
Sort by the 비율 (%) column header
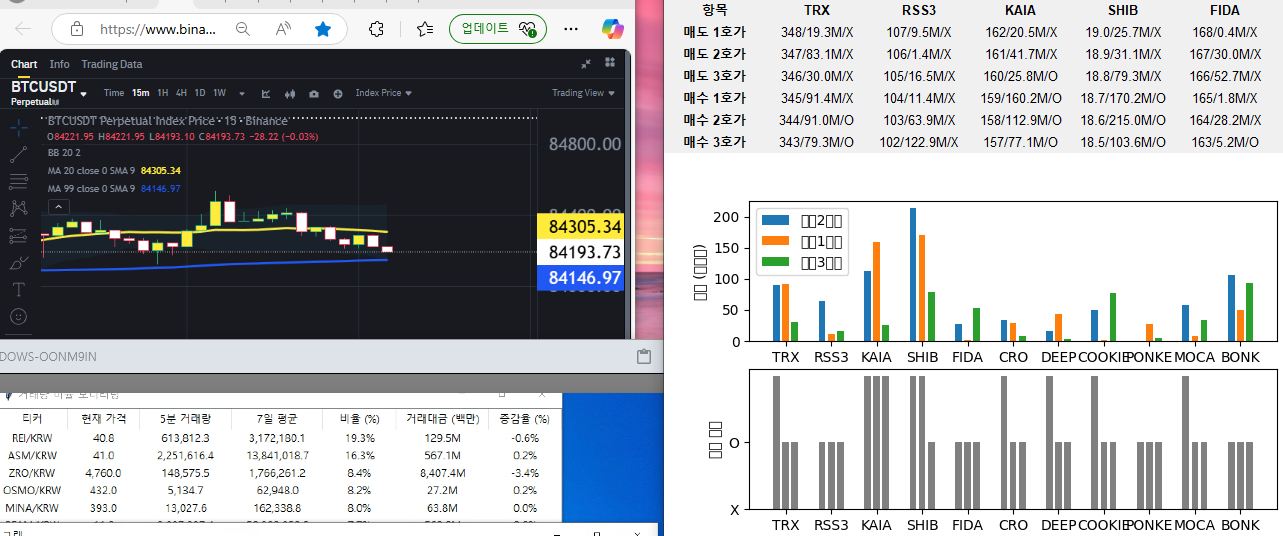click(x=360, y=419)
